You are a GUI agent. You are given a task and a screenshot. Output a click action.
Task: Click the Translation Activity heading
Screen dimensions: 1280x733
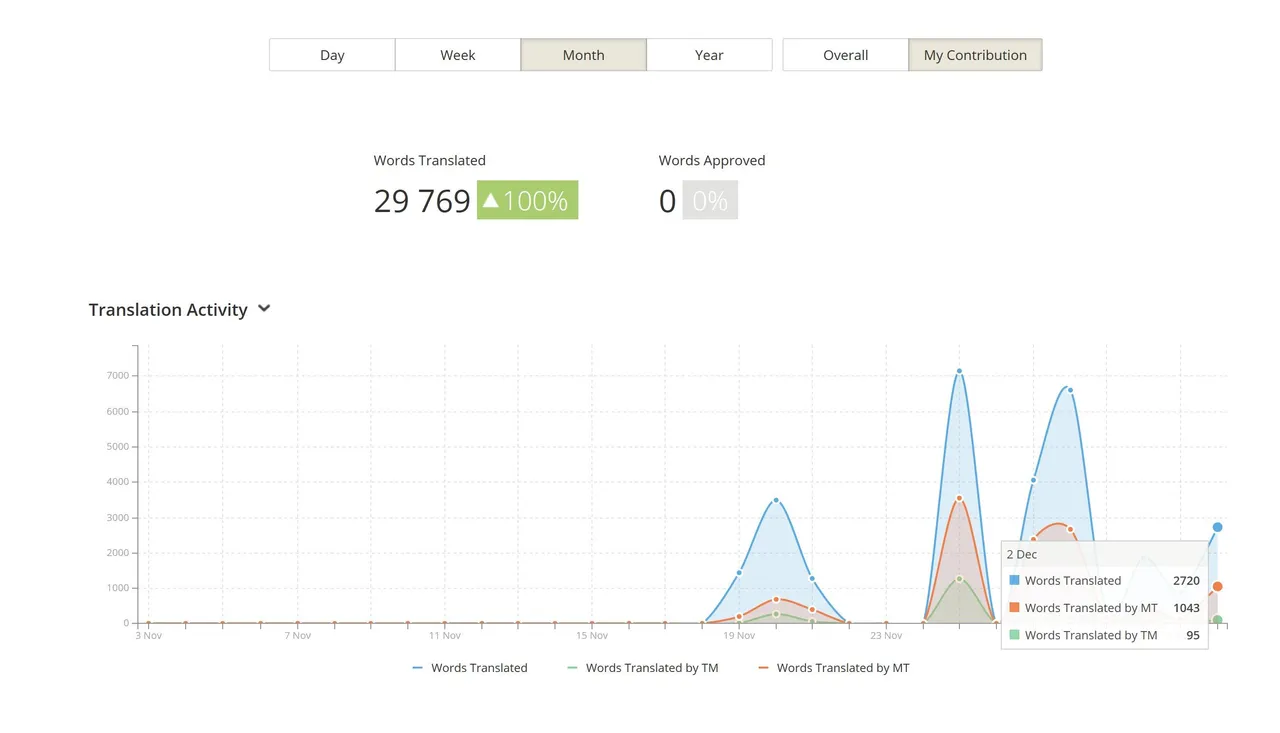click(x=168, y=310)
